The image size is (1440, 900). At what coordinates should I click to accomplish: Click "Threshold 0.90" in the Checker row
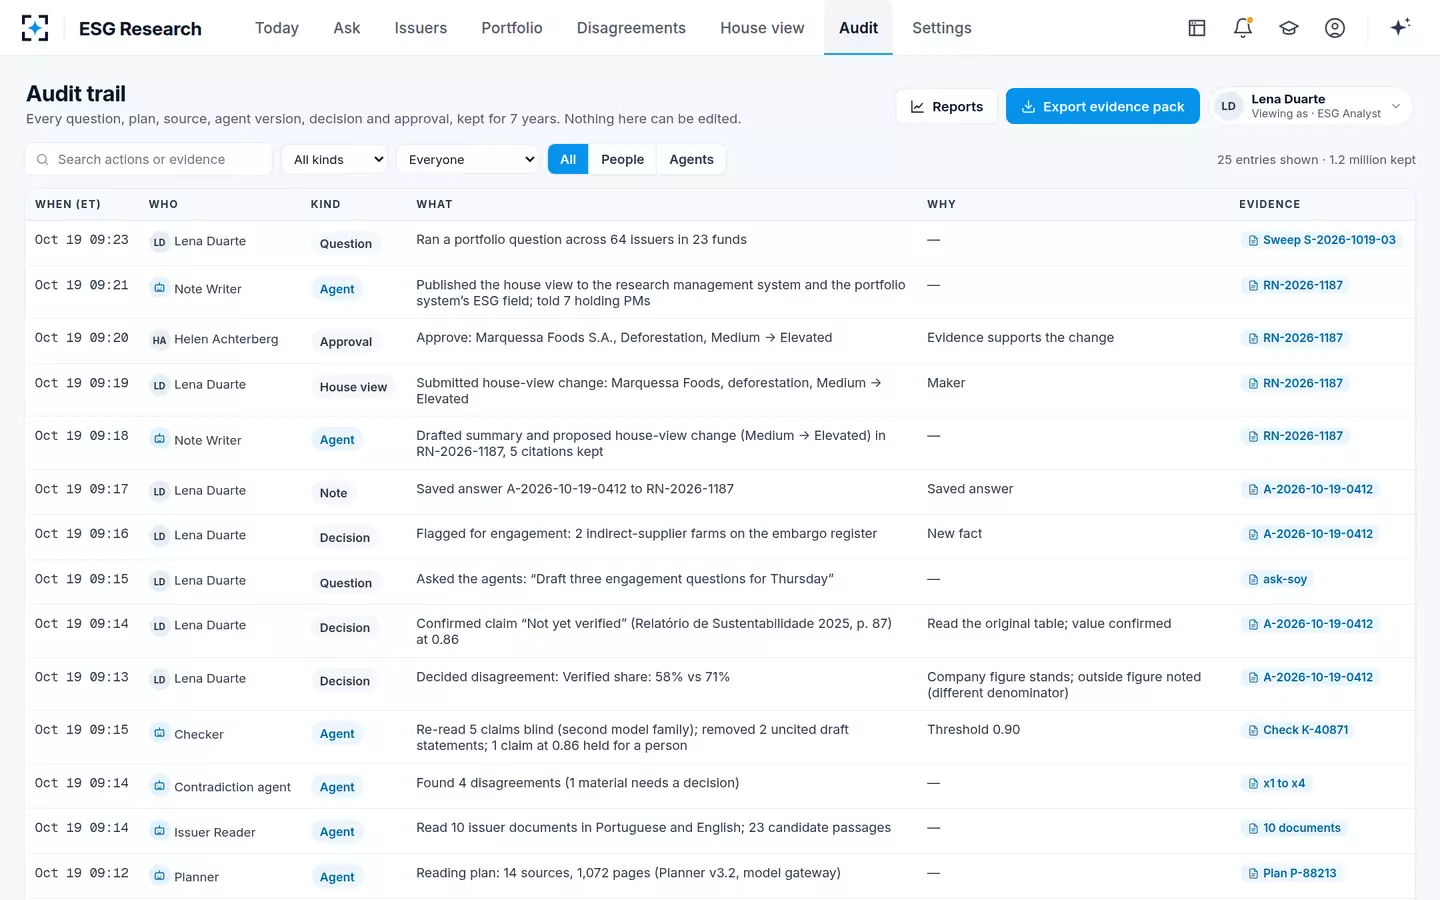tap(974, 730)
